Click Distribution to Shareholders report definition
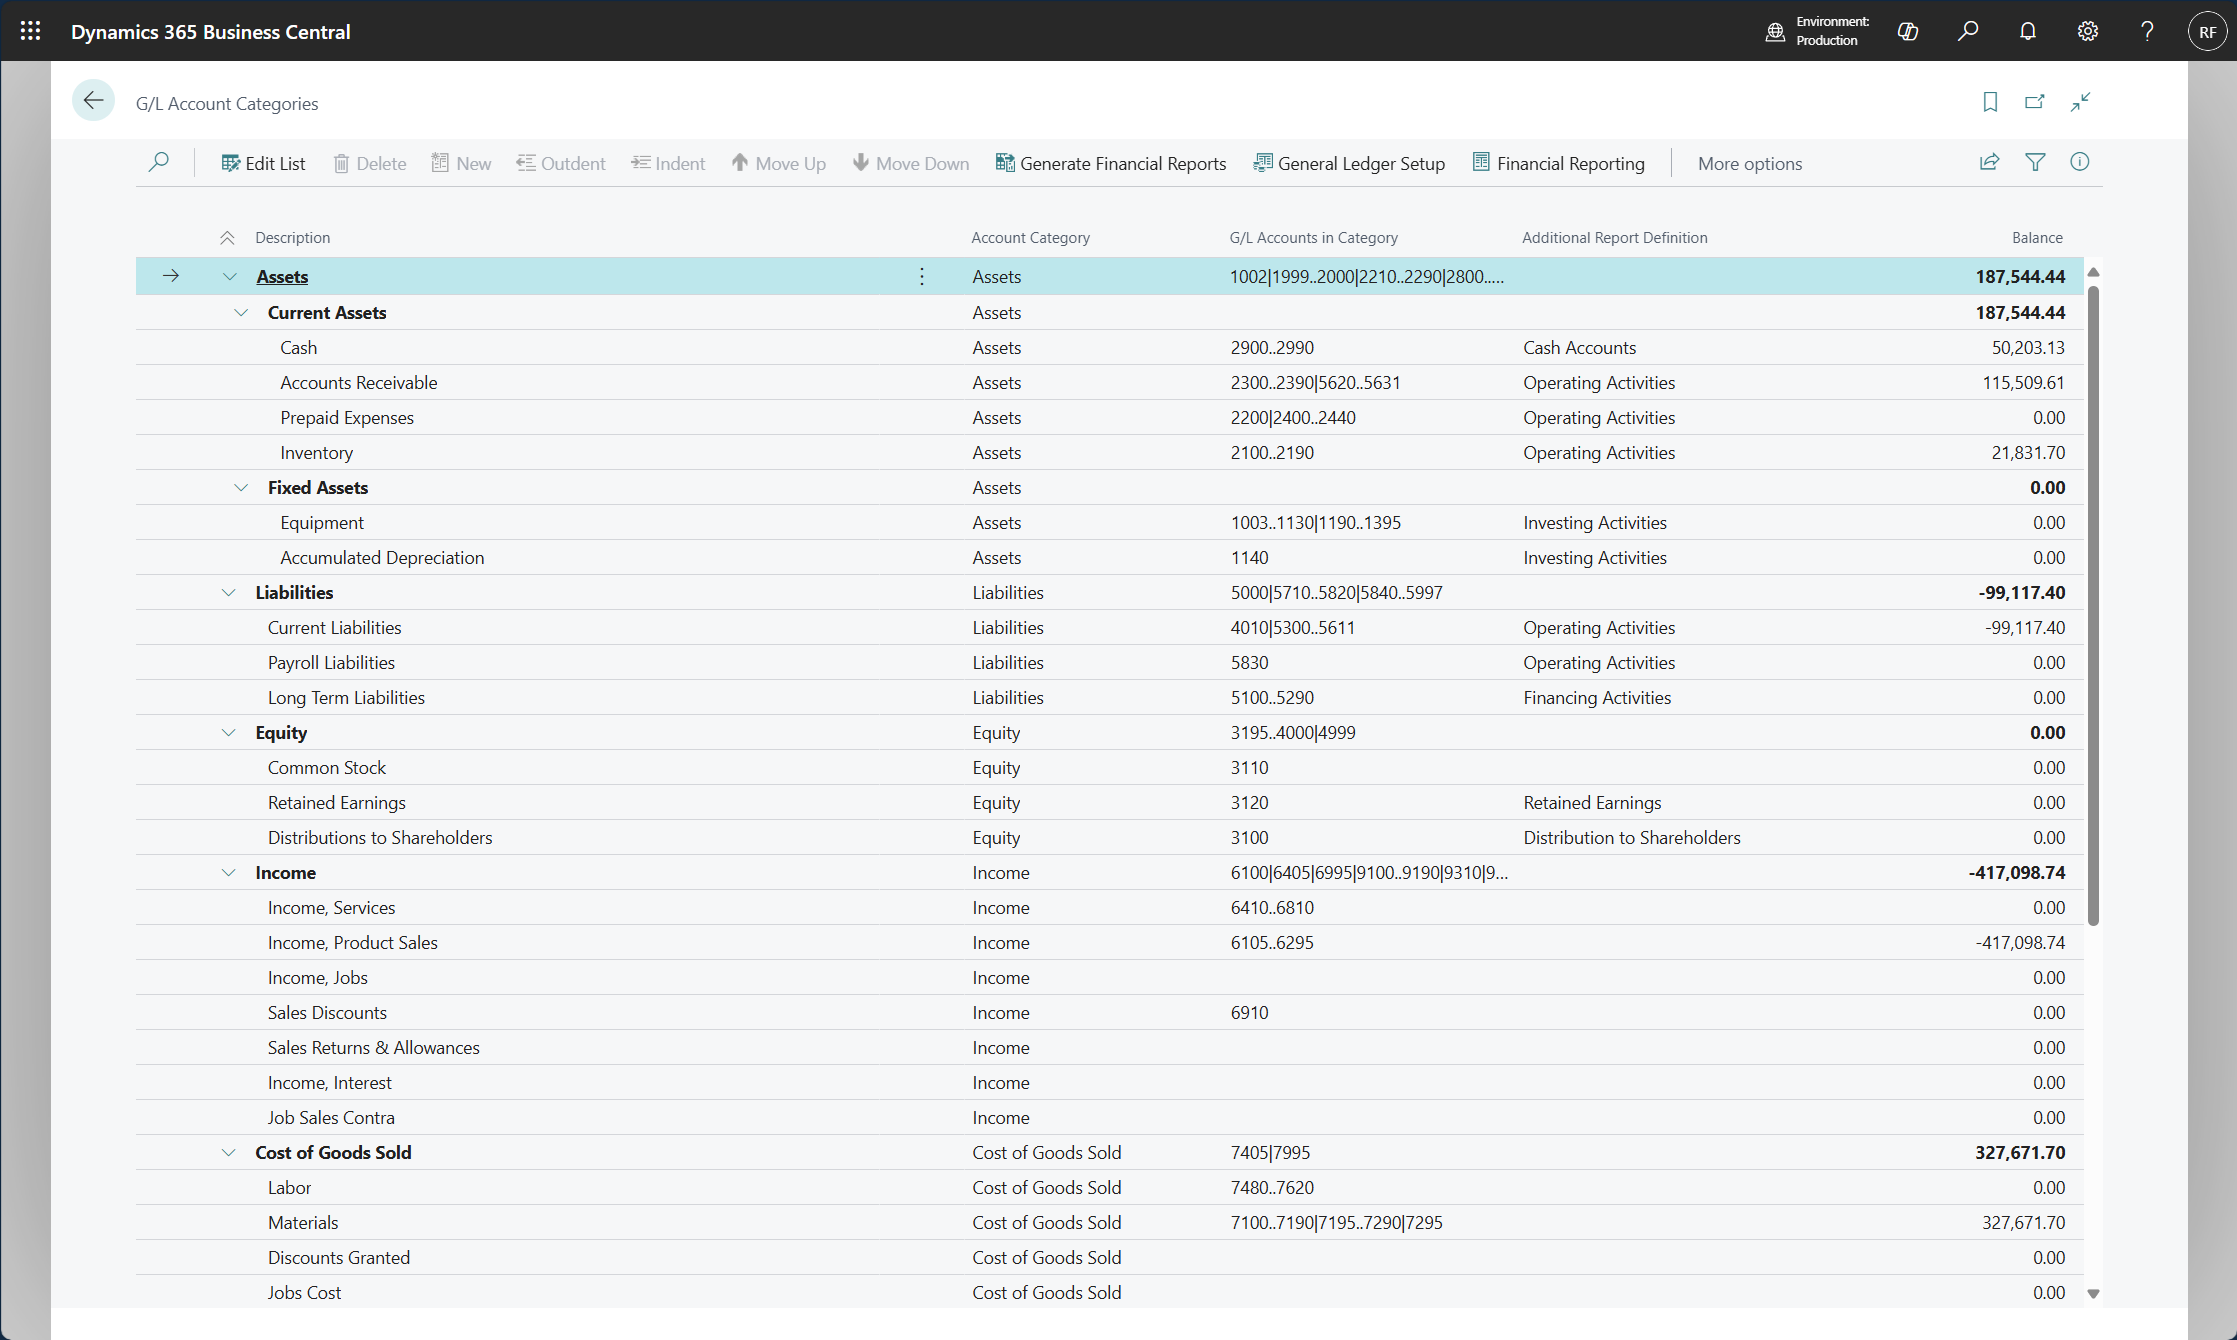2237x1340 pixels. [1631, 838]
